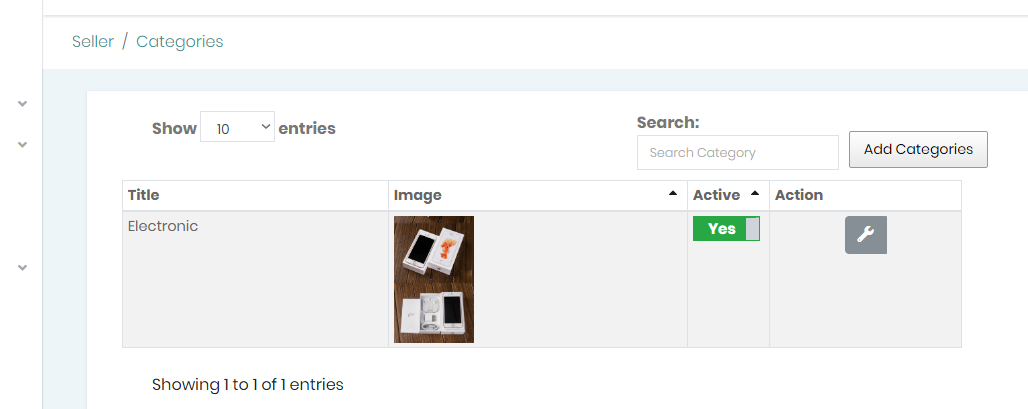Open the Show entries count dropdown

[x=237, y=127]
